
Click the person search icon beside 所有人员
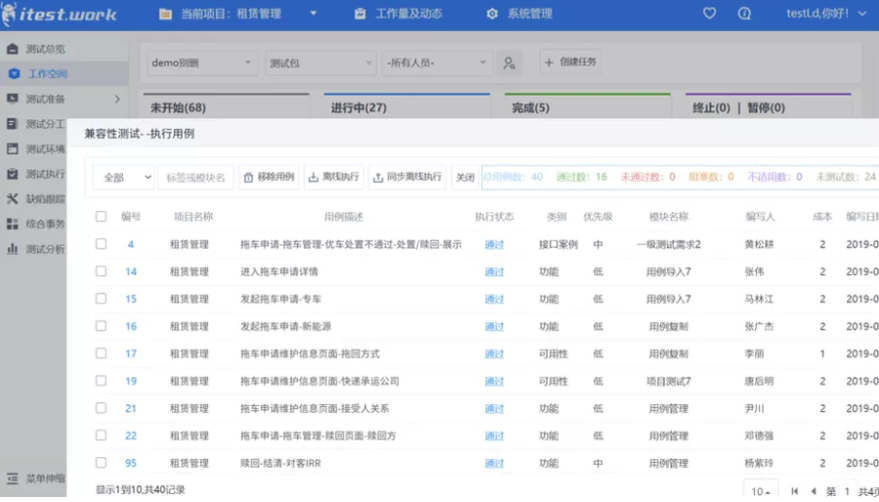[509, 63]
